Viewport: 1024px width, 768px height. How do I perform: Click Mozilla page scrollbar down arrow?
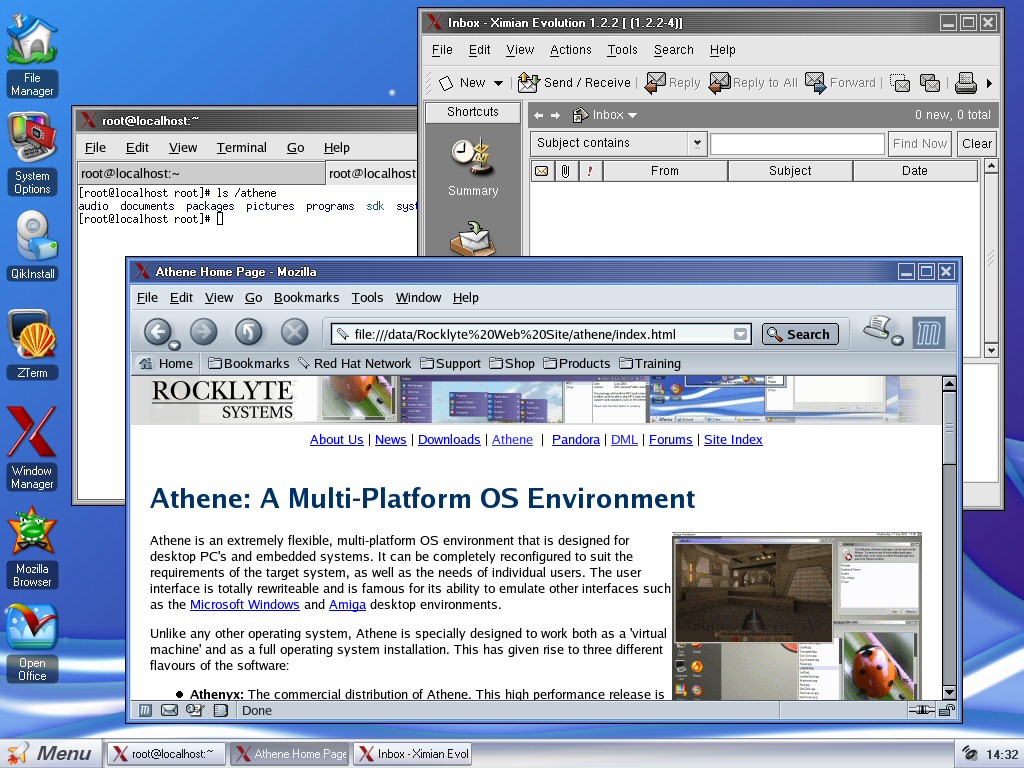tap(950, 692)
